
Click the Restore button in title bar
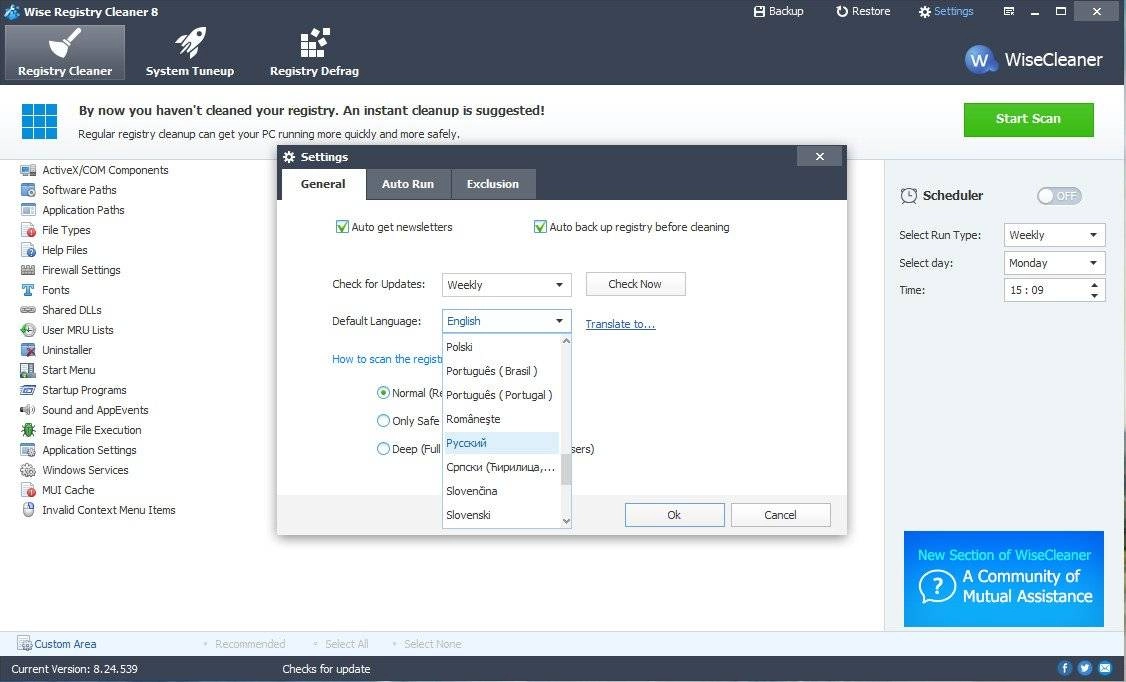(x=863, y=11)
